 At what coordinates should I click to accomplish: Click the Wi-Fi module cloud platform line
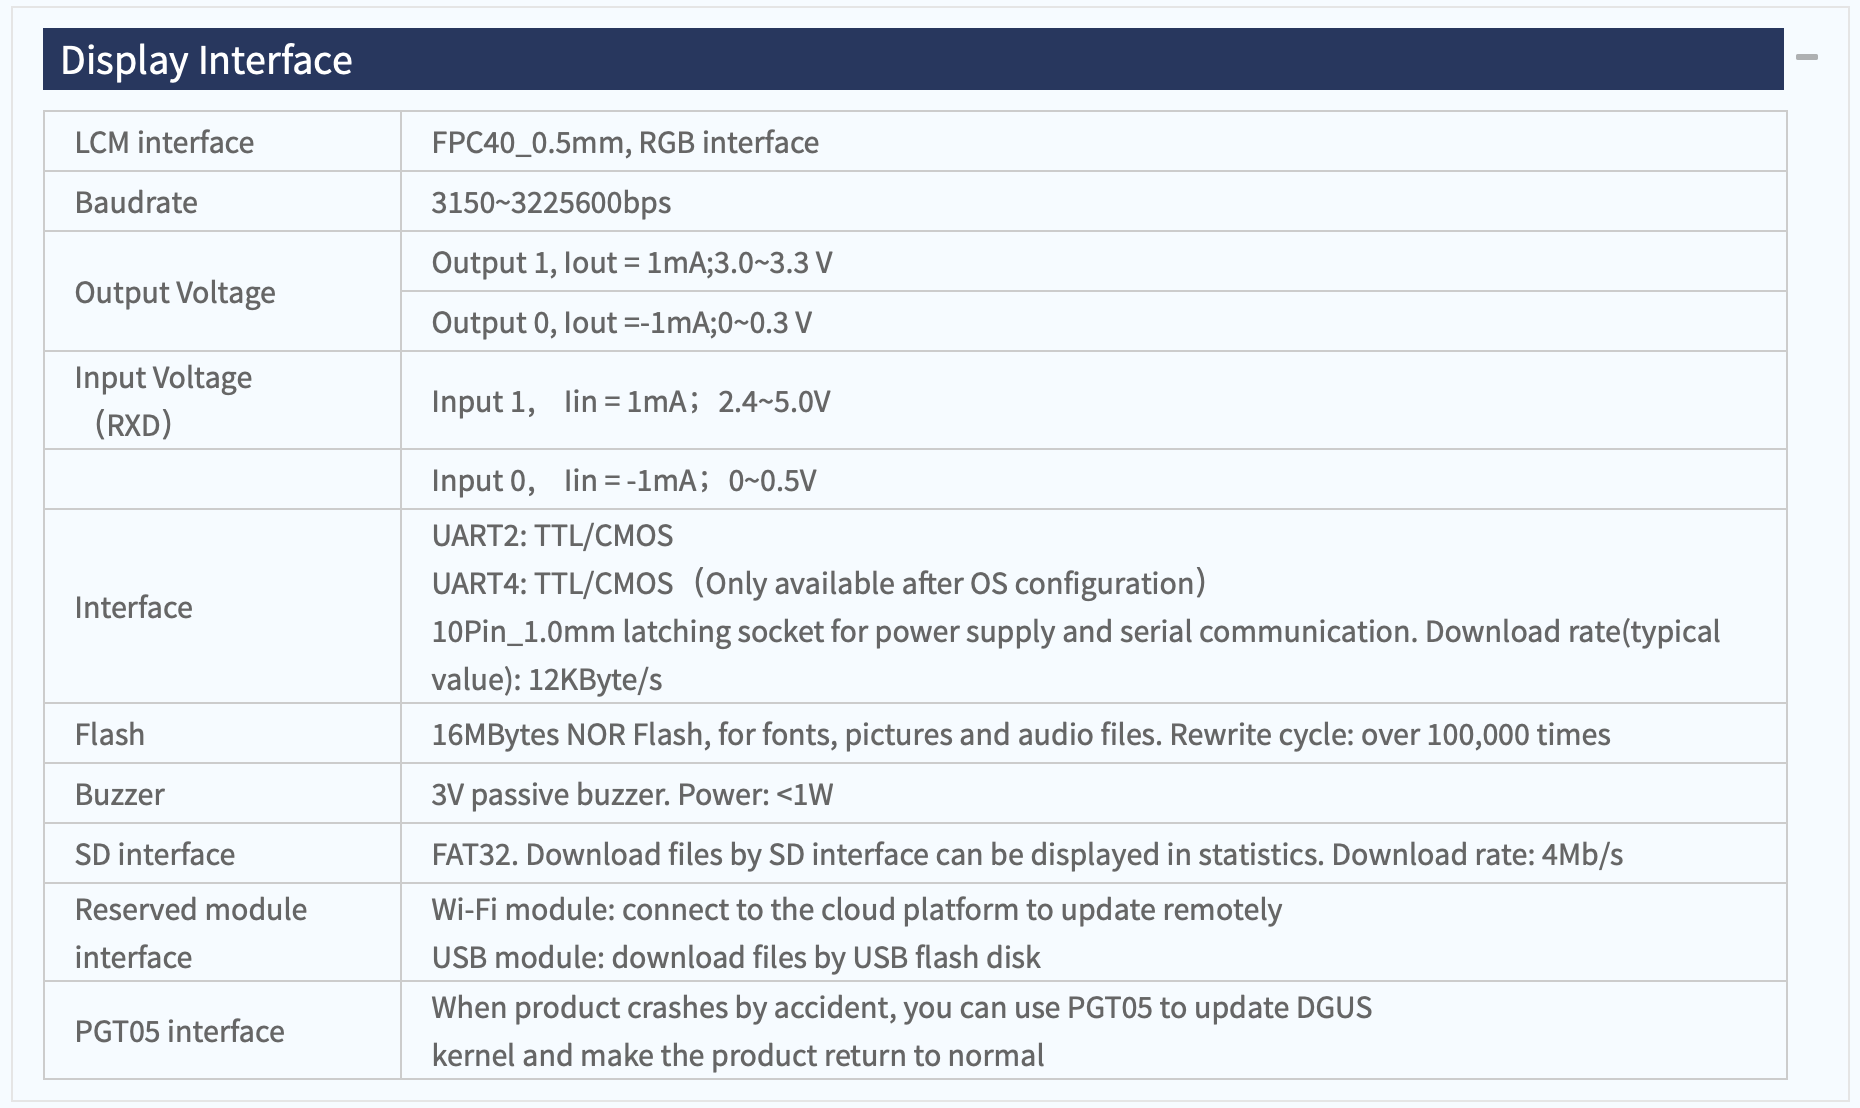pyautogui.click(x=857, y=909)
